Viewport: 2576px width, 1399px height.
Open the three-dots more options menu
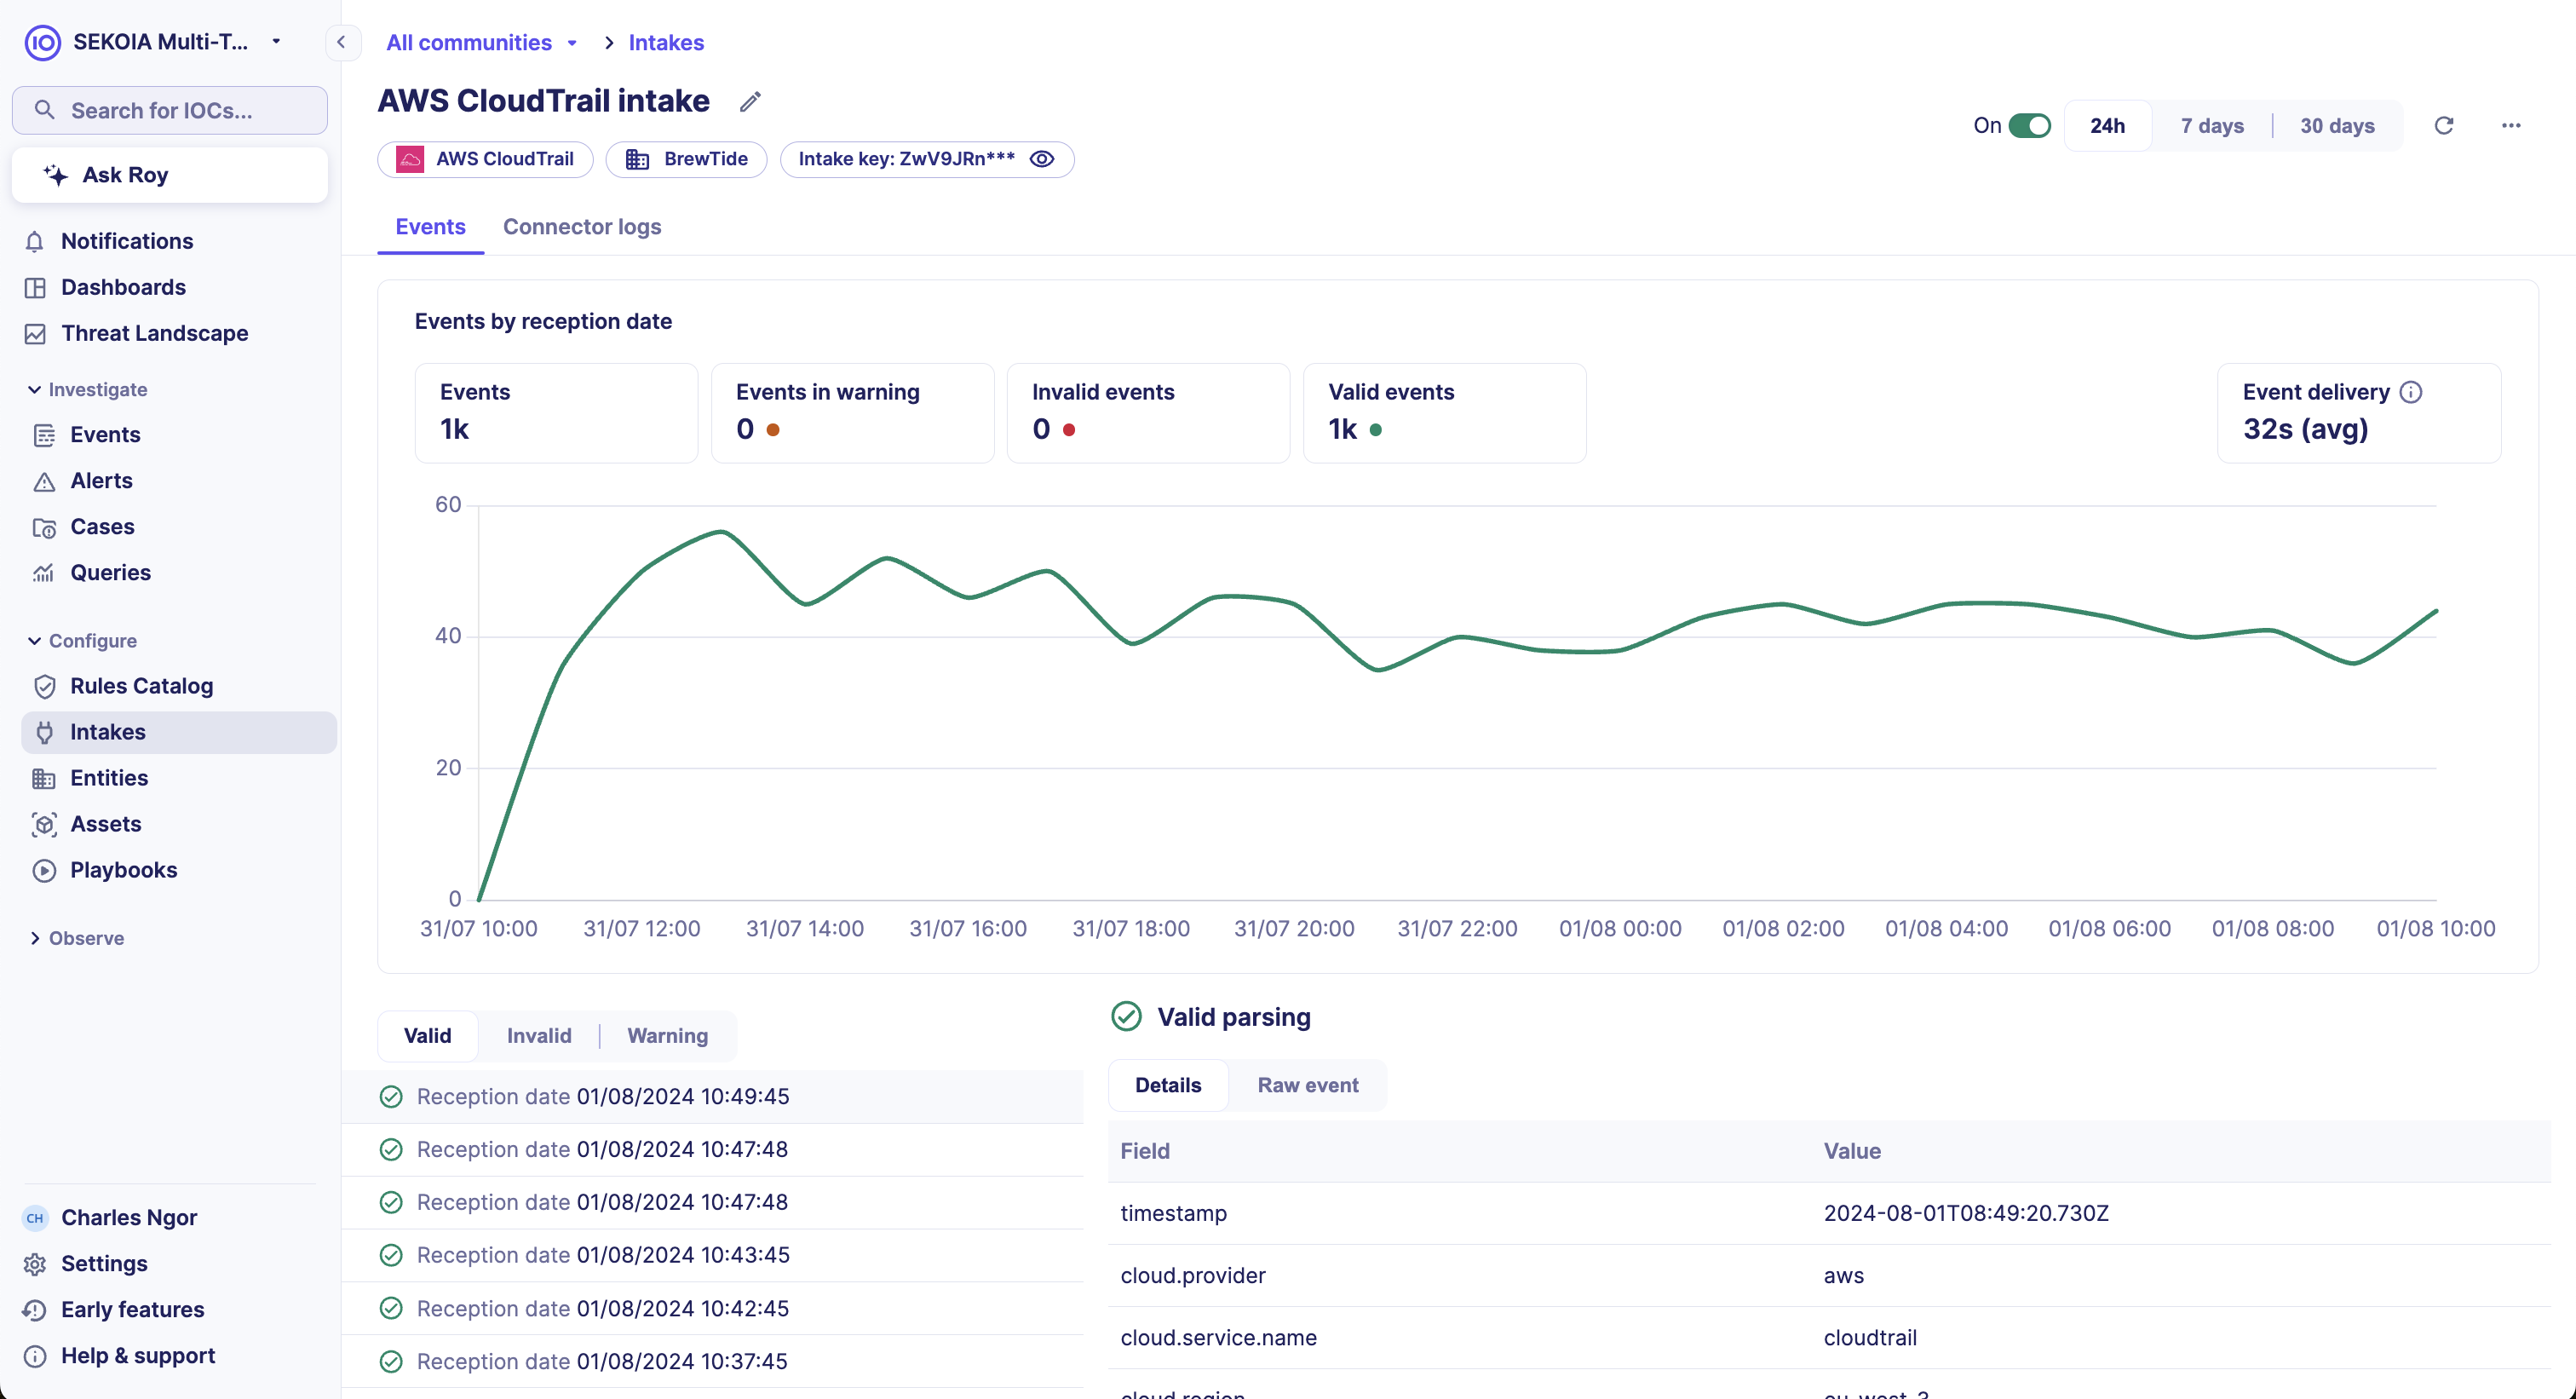[2510, 126]
